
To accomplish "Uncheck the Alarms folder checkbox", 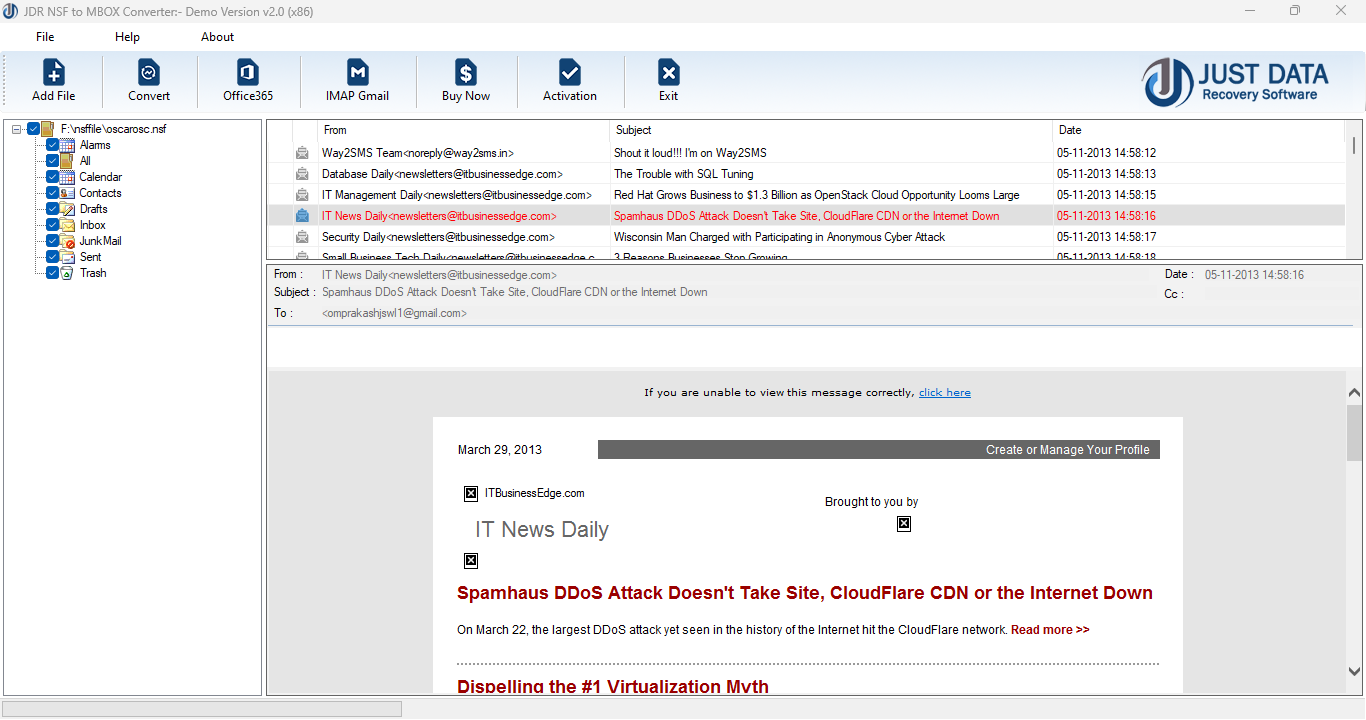I will point(53,145).
